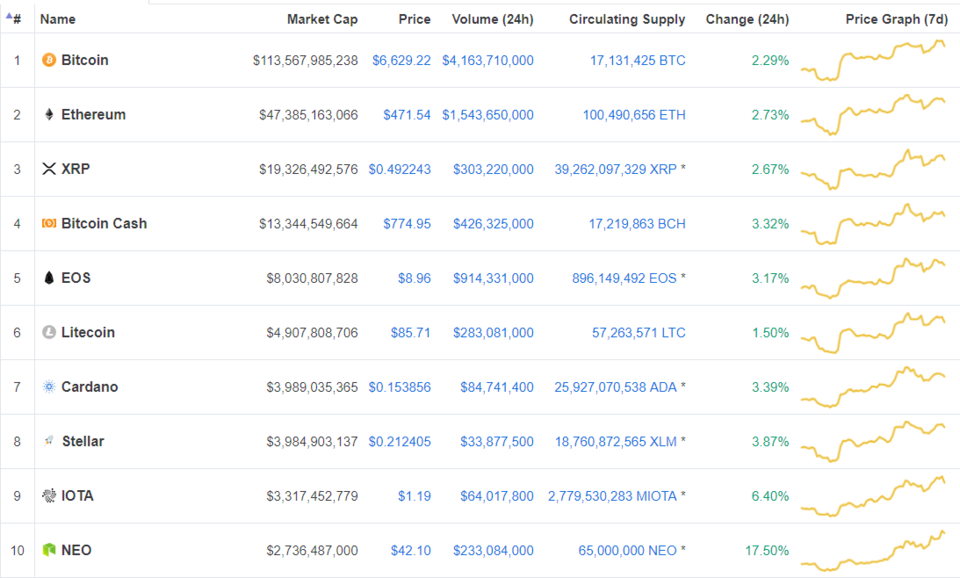Click Stellar price $0.212405
This screenshot has height=578, width=960.
pos(400,442)
